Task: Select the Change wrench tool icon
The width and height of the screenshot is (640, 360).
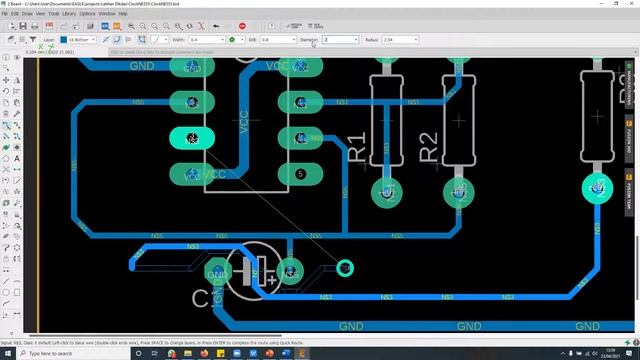Action: pos(17,114)
